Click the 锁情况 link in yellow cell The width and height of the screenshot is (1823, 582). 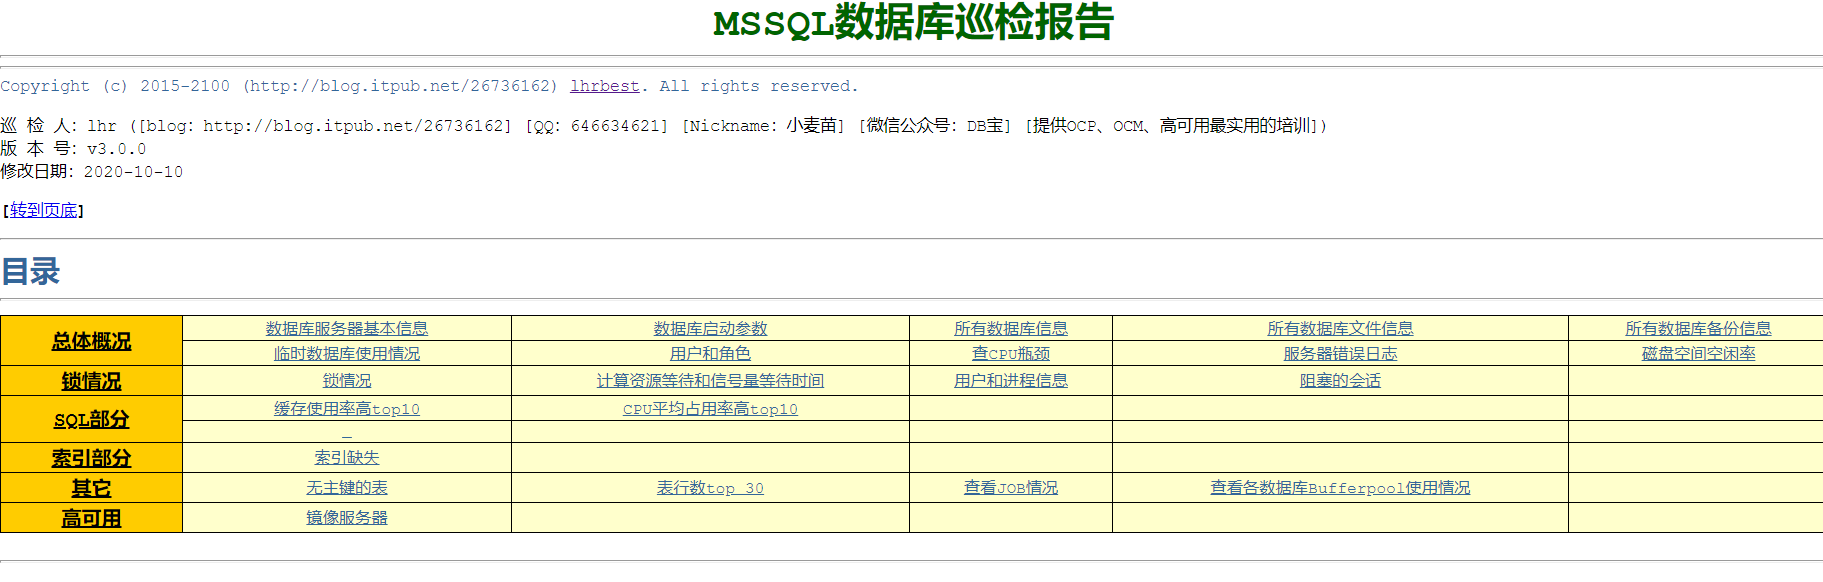click(x=347, y=380)
